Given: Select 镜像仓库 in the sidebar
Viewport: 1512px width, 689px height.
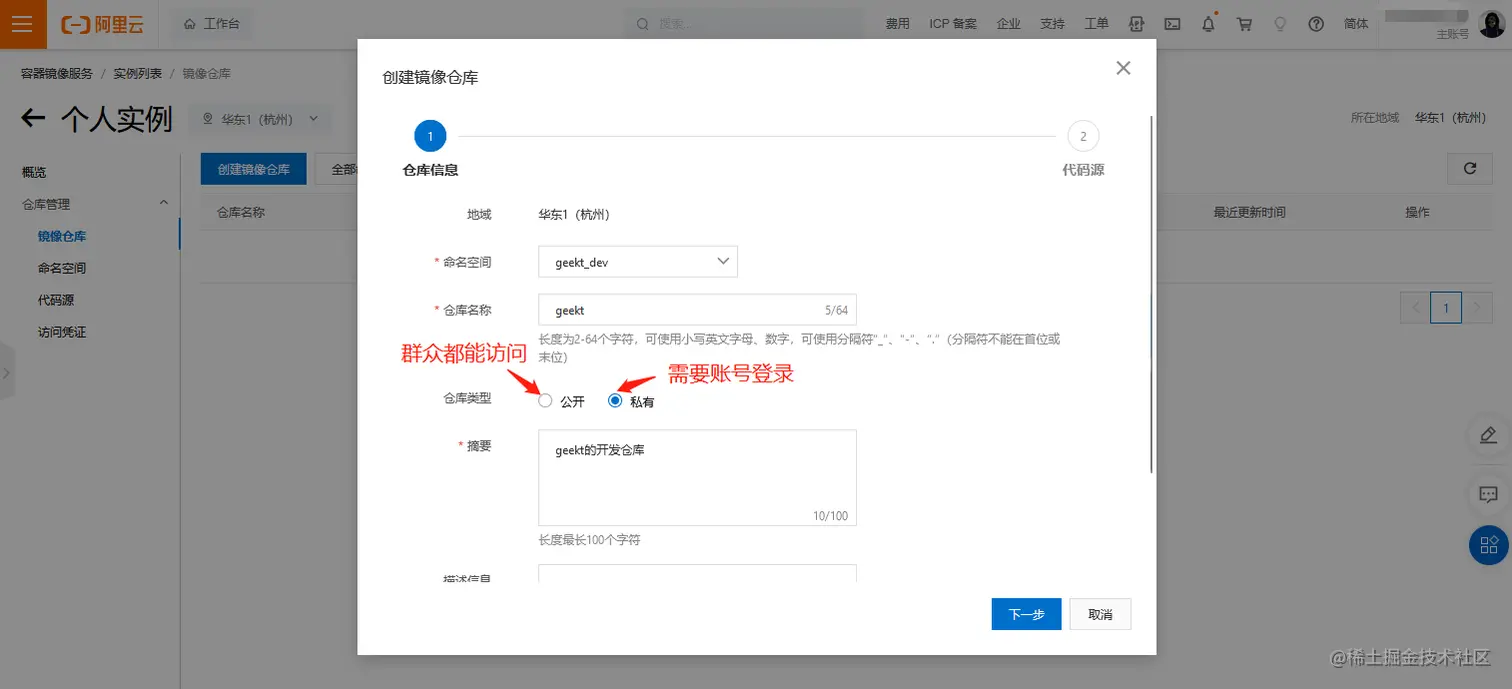Looking at the screenshot, I should pos(62,236).
